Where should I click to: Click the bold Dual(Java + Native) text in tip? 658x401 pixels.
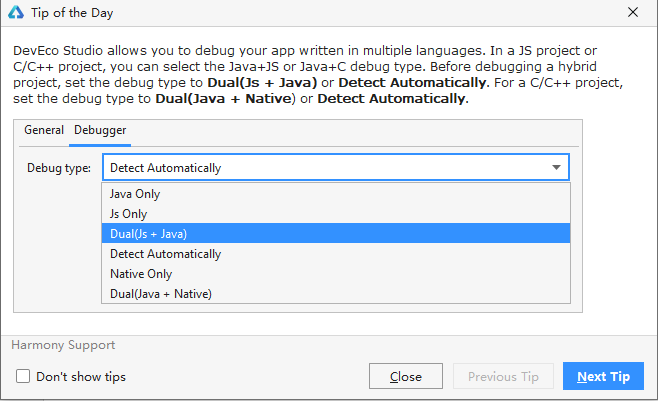pyautogui.click(x=225, y=99)
